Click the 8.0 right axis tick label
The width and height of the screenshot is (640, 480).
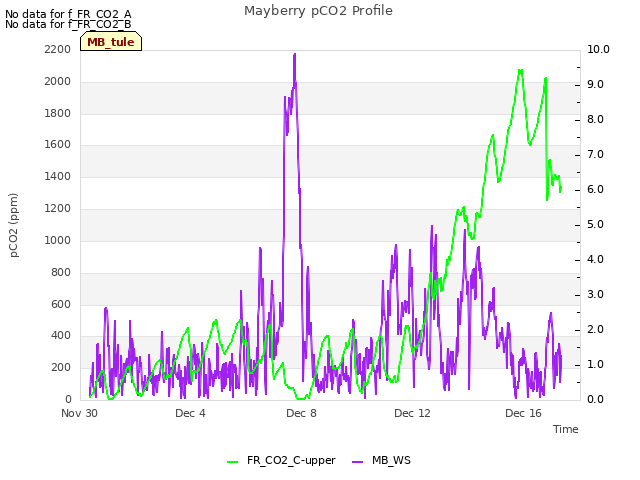click(x=595, y=120)
